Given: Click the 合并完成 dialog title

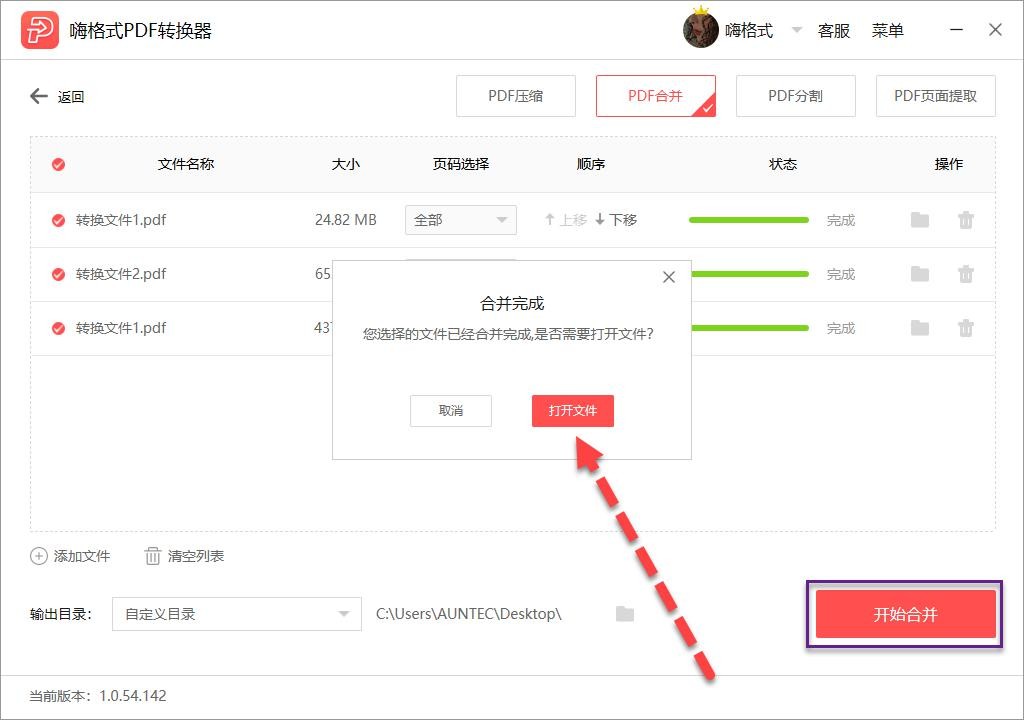Looking at the screenshot, I should [512, 304].
